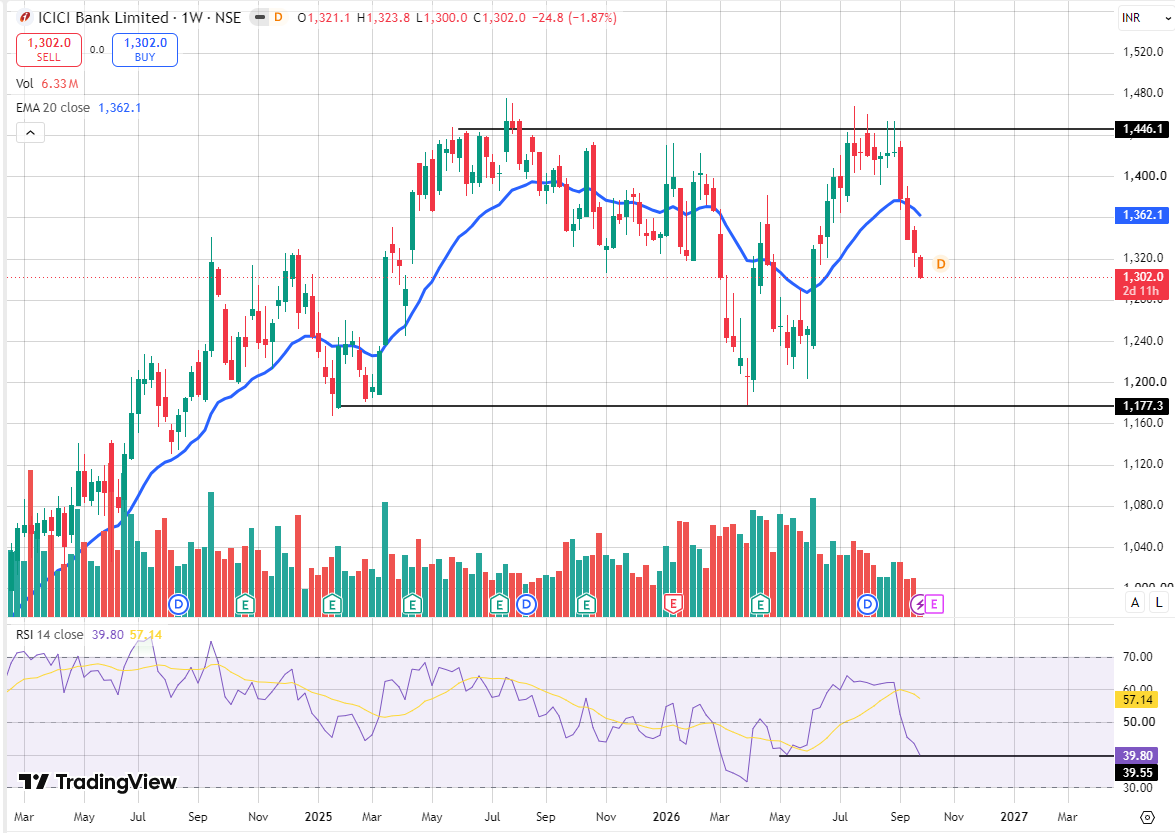The height and width of the screenshot is (833, 1175).
Task: Click the yellow RSI average value 57.14 in legend
Action: pos(145,634)
